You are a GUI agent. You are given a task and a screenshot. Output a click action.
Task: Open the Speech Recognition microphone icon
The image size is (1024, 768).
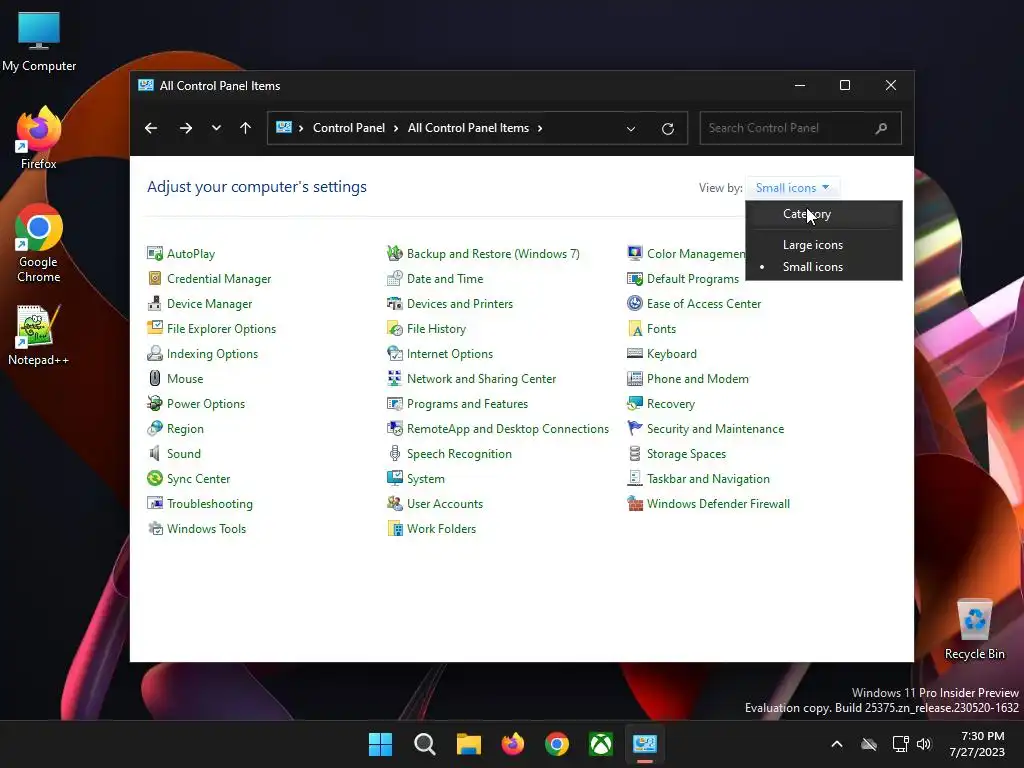click(x=394, y=453)
